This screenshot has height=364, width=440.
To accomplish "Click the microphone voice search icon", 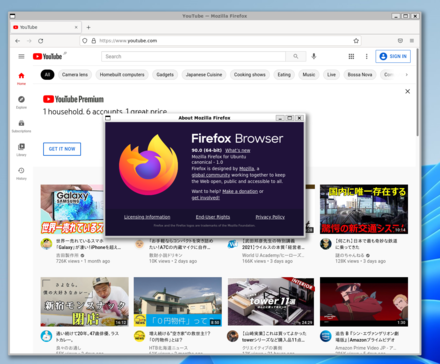I will [x=314, y=56].
